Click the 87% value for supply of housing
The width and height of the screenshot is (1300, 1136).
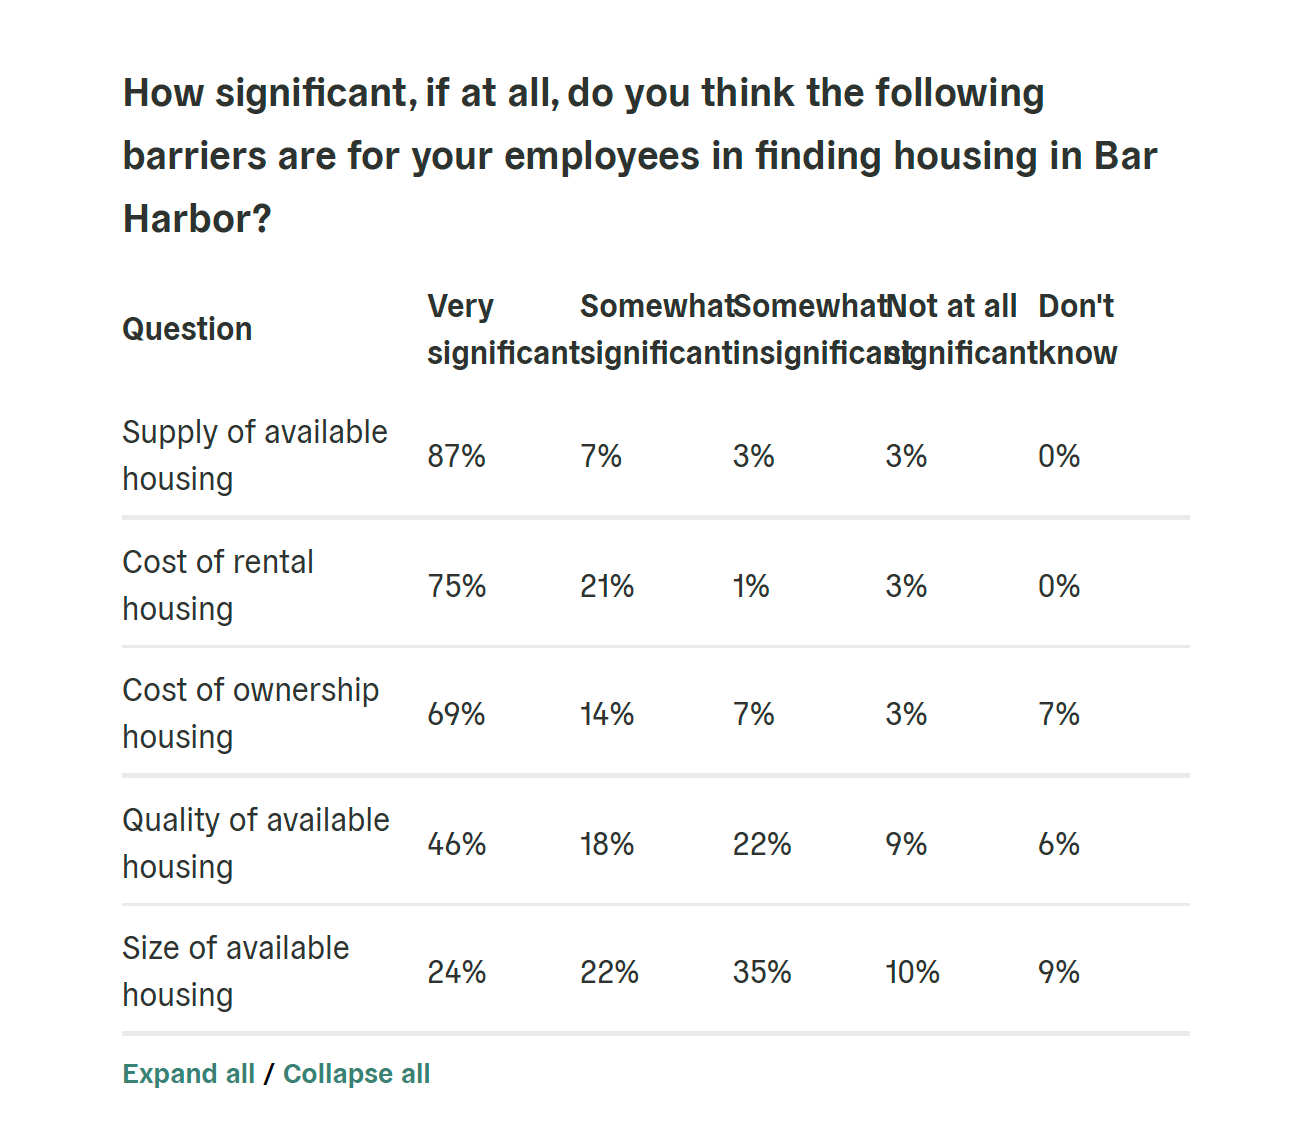(457, 455)
